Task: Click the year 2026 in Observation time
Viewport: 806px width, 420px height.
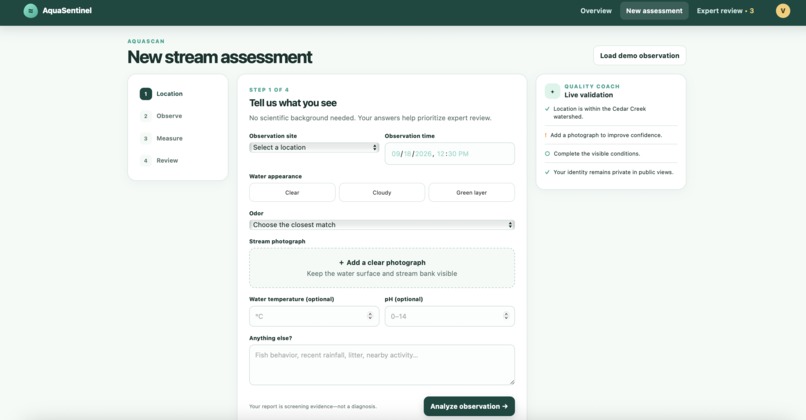Action: coord(423,154)
